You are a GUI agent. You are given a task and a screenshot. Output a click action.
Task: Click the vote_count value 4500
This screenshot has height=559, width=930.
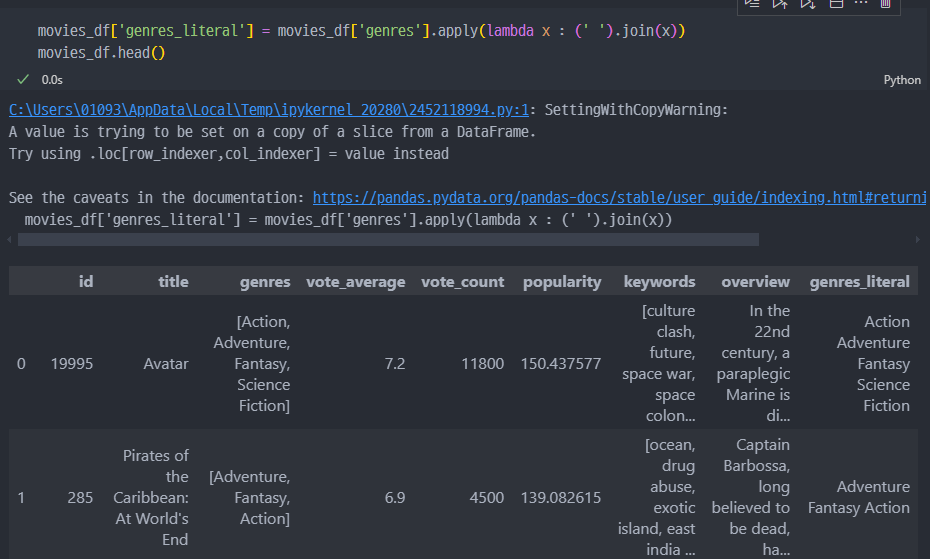click(x=486, y=498)
